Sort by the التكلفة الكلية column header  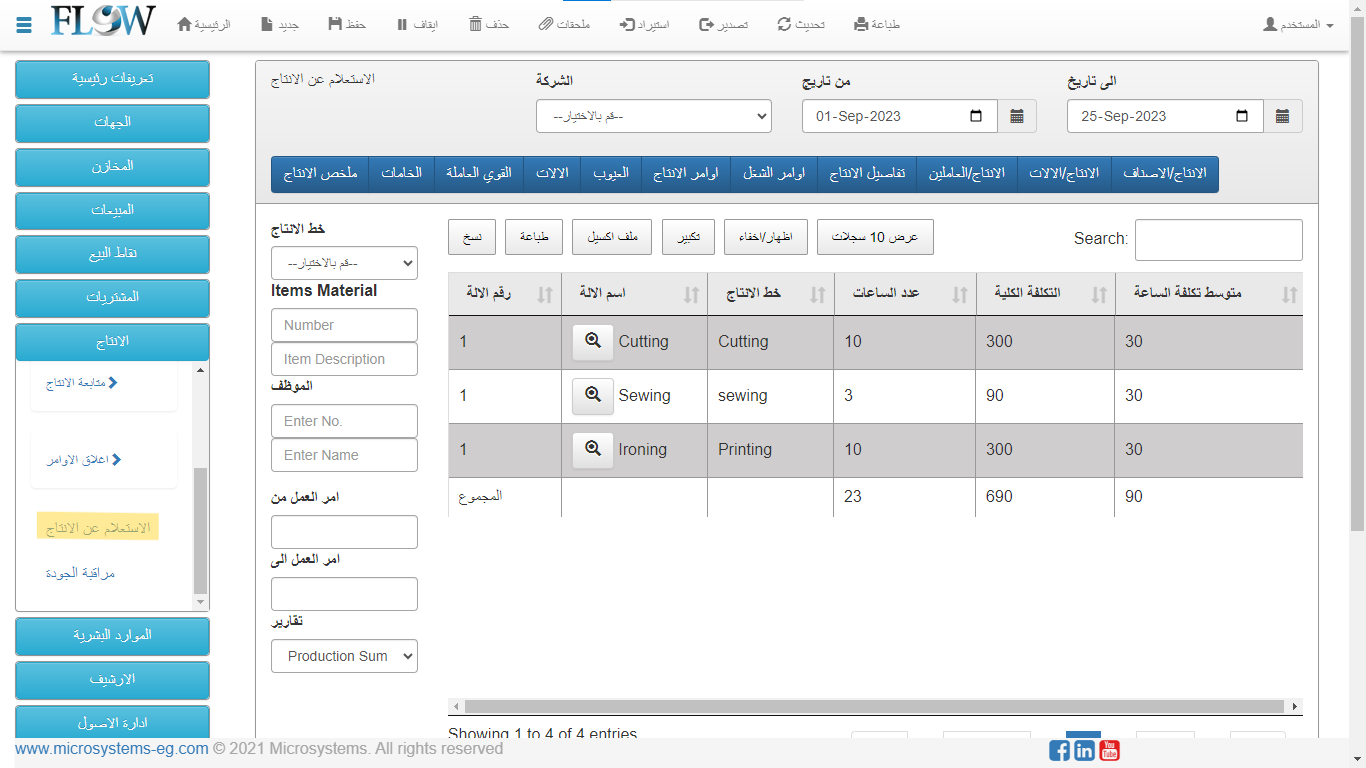coord(1045,294)
